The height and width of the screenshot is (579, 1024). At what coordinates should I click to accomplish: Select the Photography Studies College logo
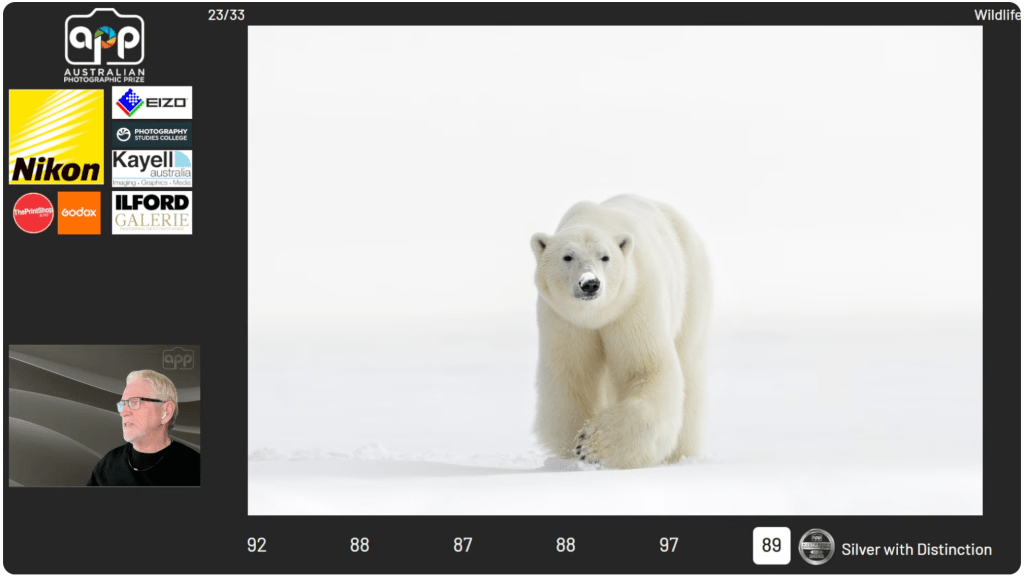point(152,134)
